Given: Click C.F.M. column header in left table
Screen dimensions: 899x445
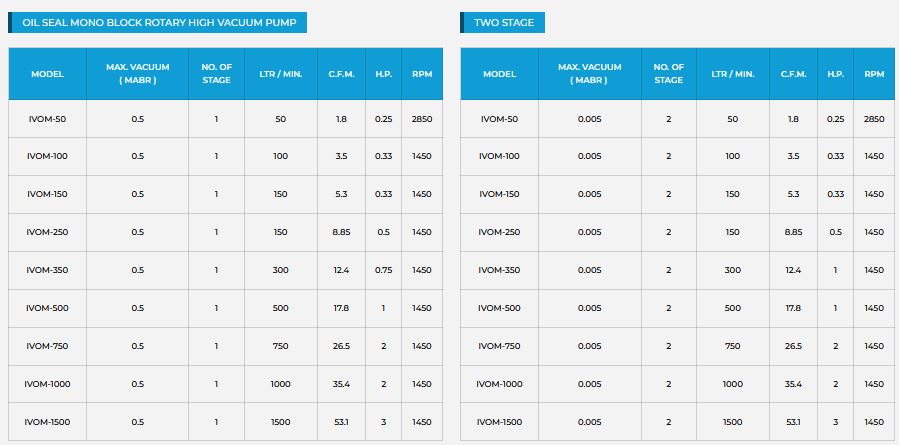Looking at the screenshot, I should [342, 74].
